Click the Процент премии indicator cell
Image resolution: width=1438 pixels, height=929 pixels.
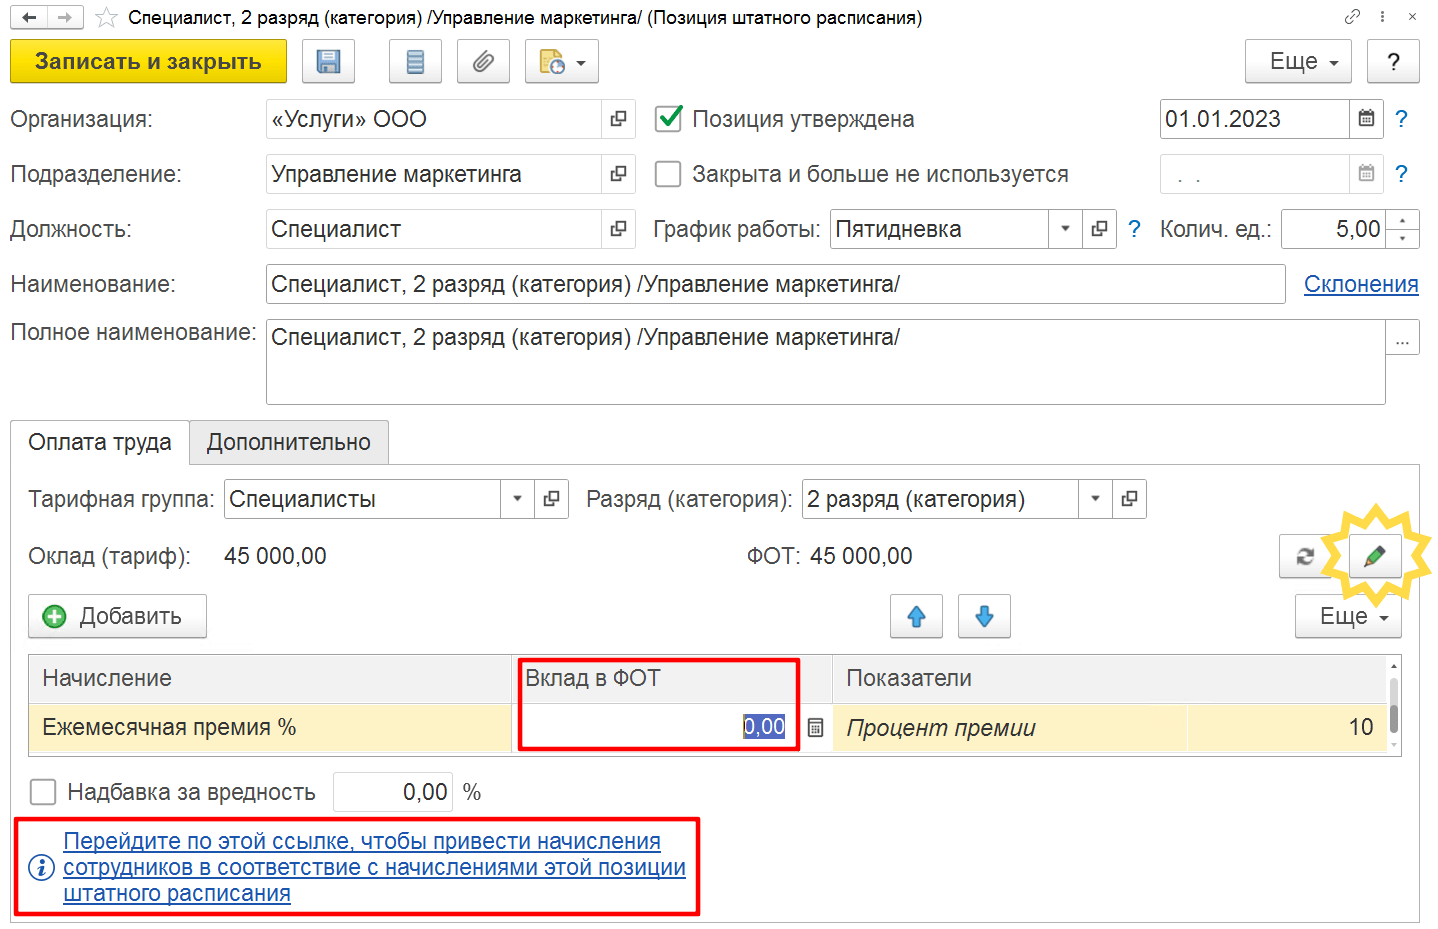1010,728
